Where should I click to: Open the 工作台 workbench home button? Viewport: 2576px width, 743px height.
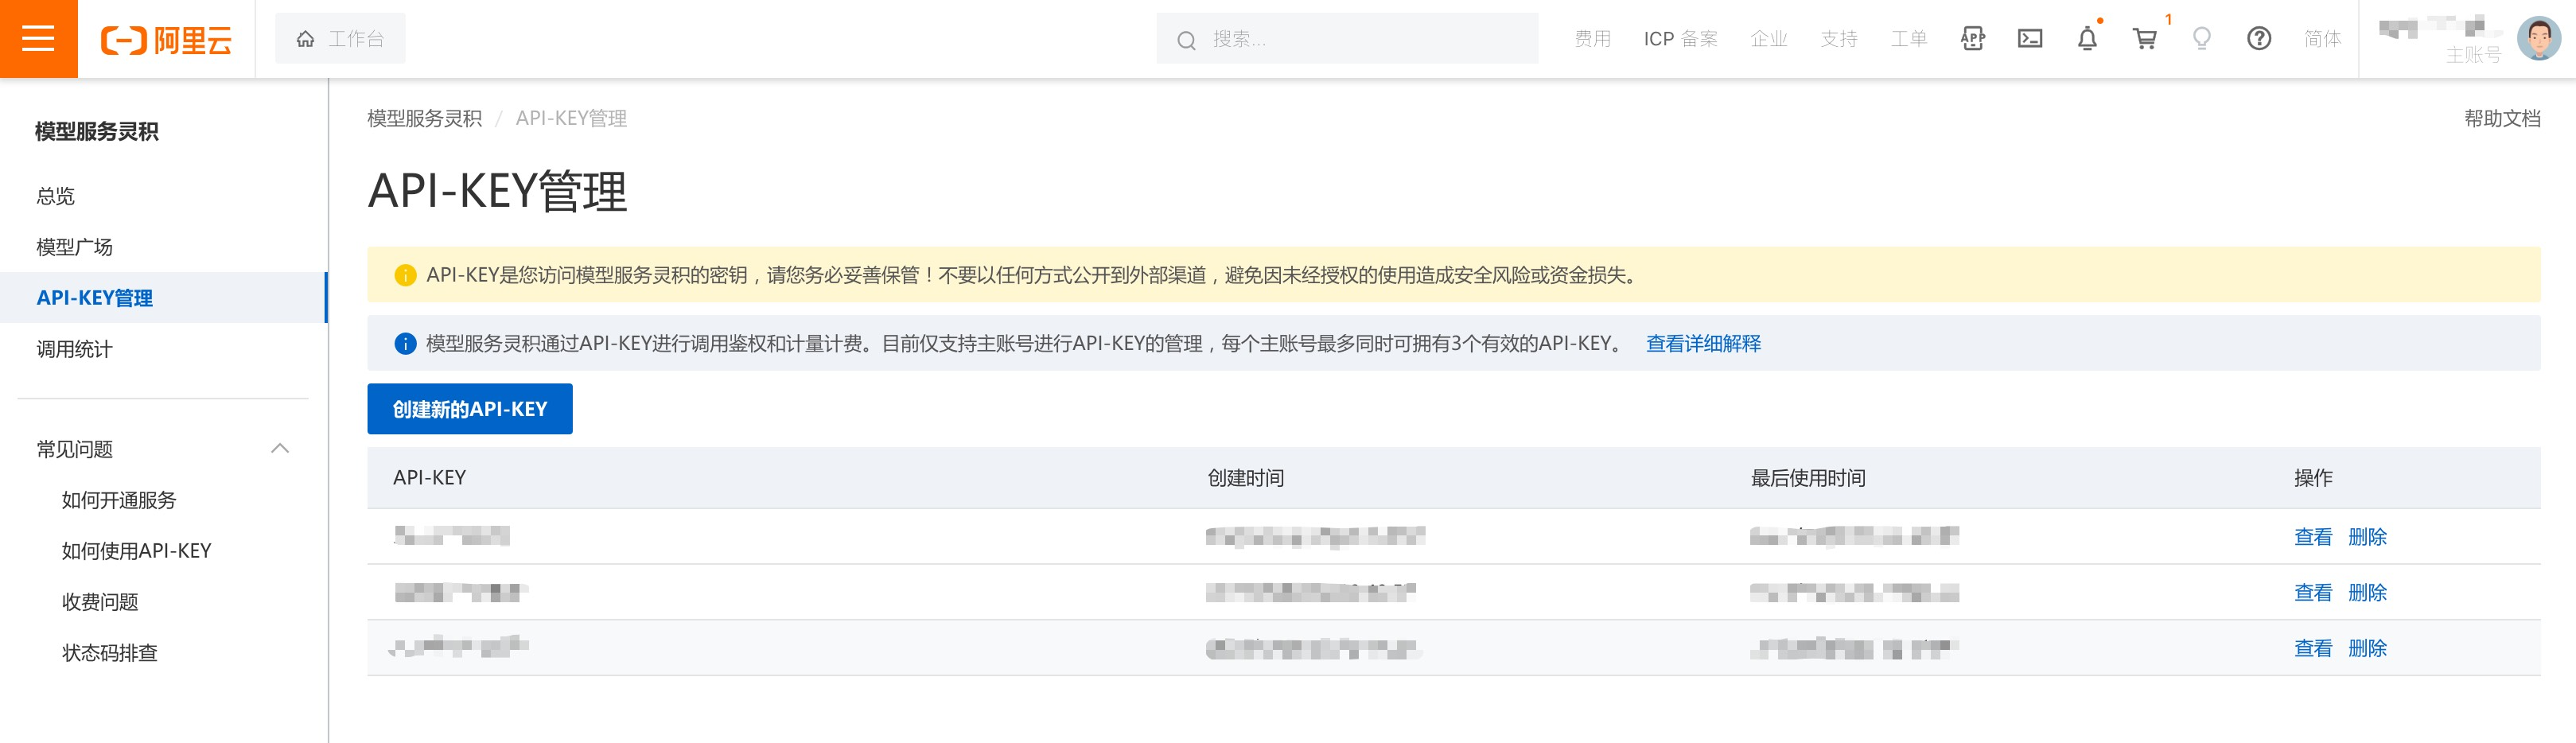pos(340,39)
